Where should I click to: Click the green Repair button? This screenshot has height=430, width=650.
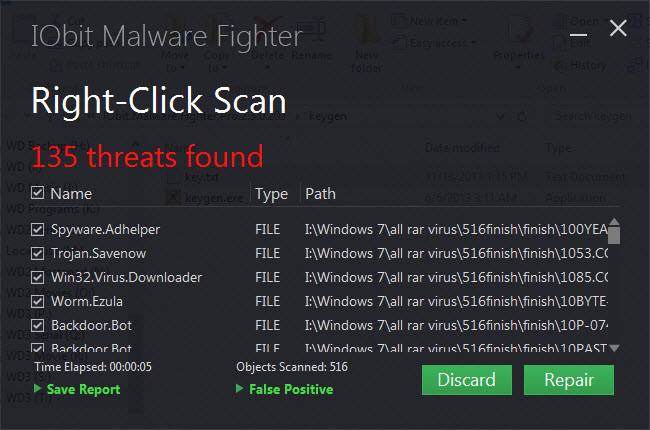coord(569,380)
